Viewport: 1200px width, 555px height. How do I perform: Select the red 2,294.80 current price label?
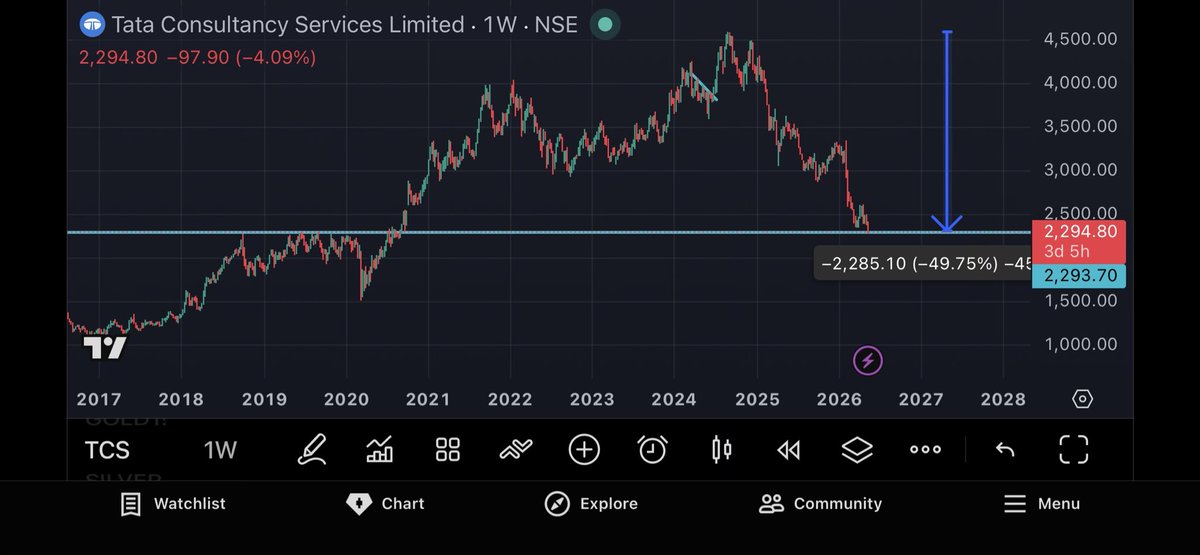tap(1078, 241)
